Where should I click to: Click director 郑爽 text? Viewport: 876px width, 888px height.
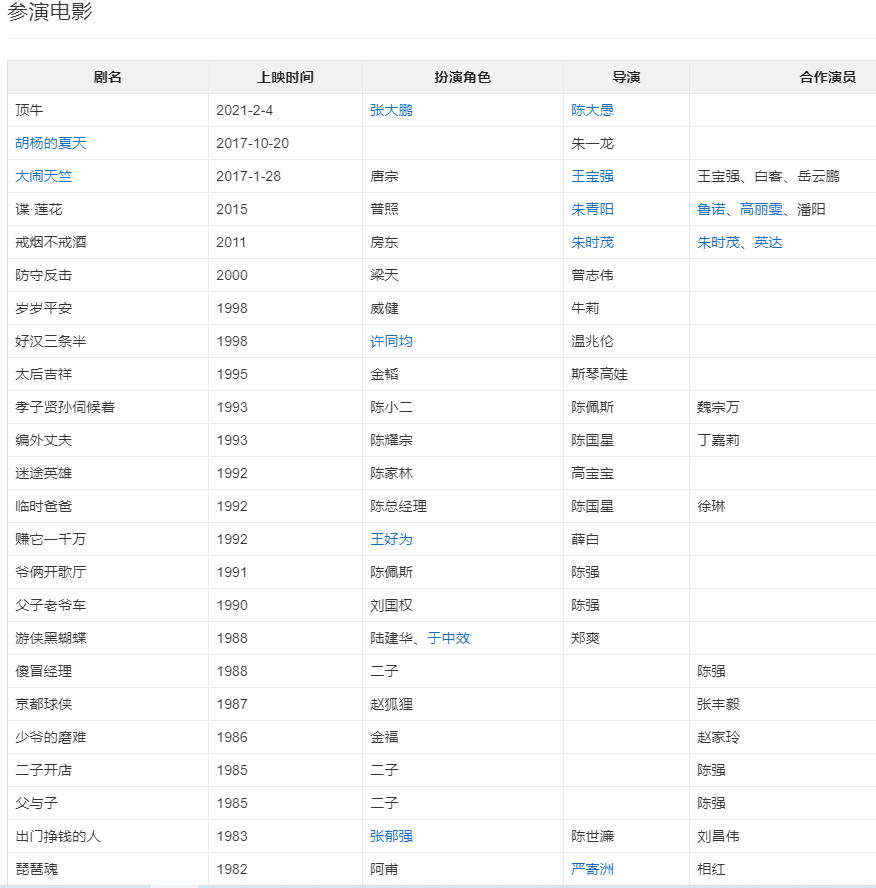coord(586,638)
